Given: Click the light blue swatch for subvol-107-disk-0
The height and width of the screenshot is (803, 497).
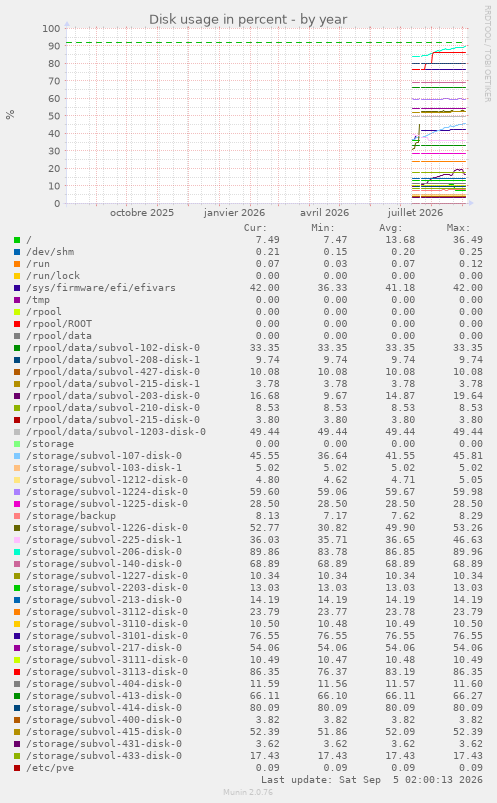Looking at the screenshot, I should 17,456.
